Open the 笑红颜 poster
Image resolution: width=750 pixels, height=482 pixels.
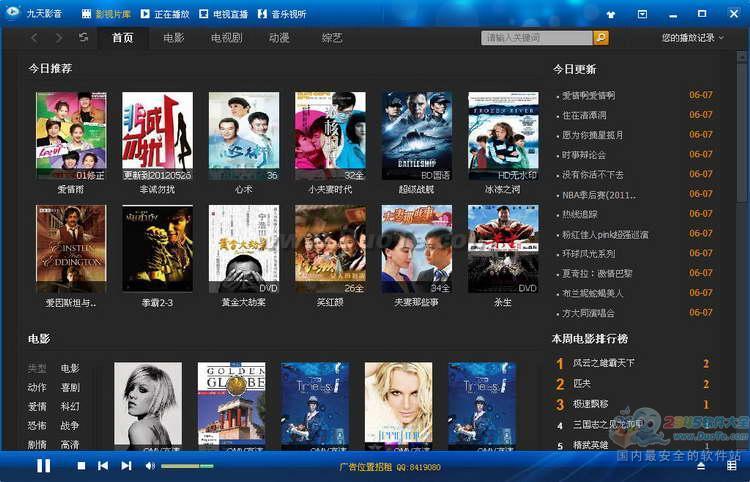pos(331,249)
